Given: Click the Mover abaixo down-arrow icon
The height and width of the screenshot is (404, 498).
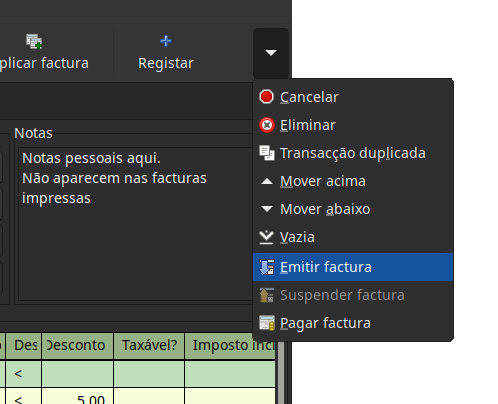Looking at the screenshot, I should click(x=267, y=209).
